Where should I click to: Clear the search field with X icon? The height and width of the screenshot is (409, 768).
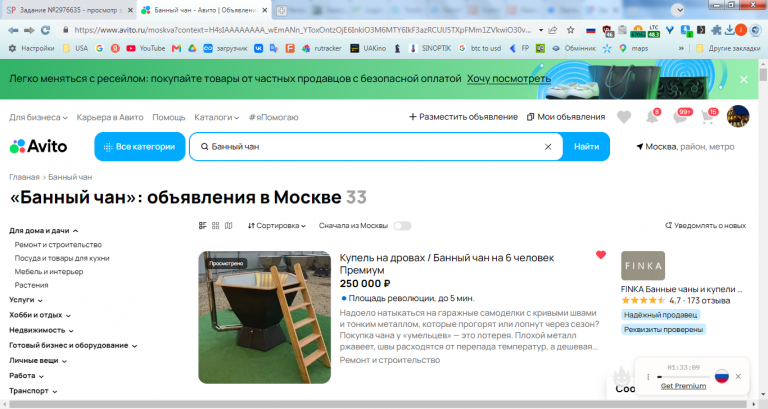[x=548, y=146]
